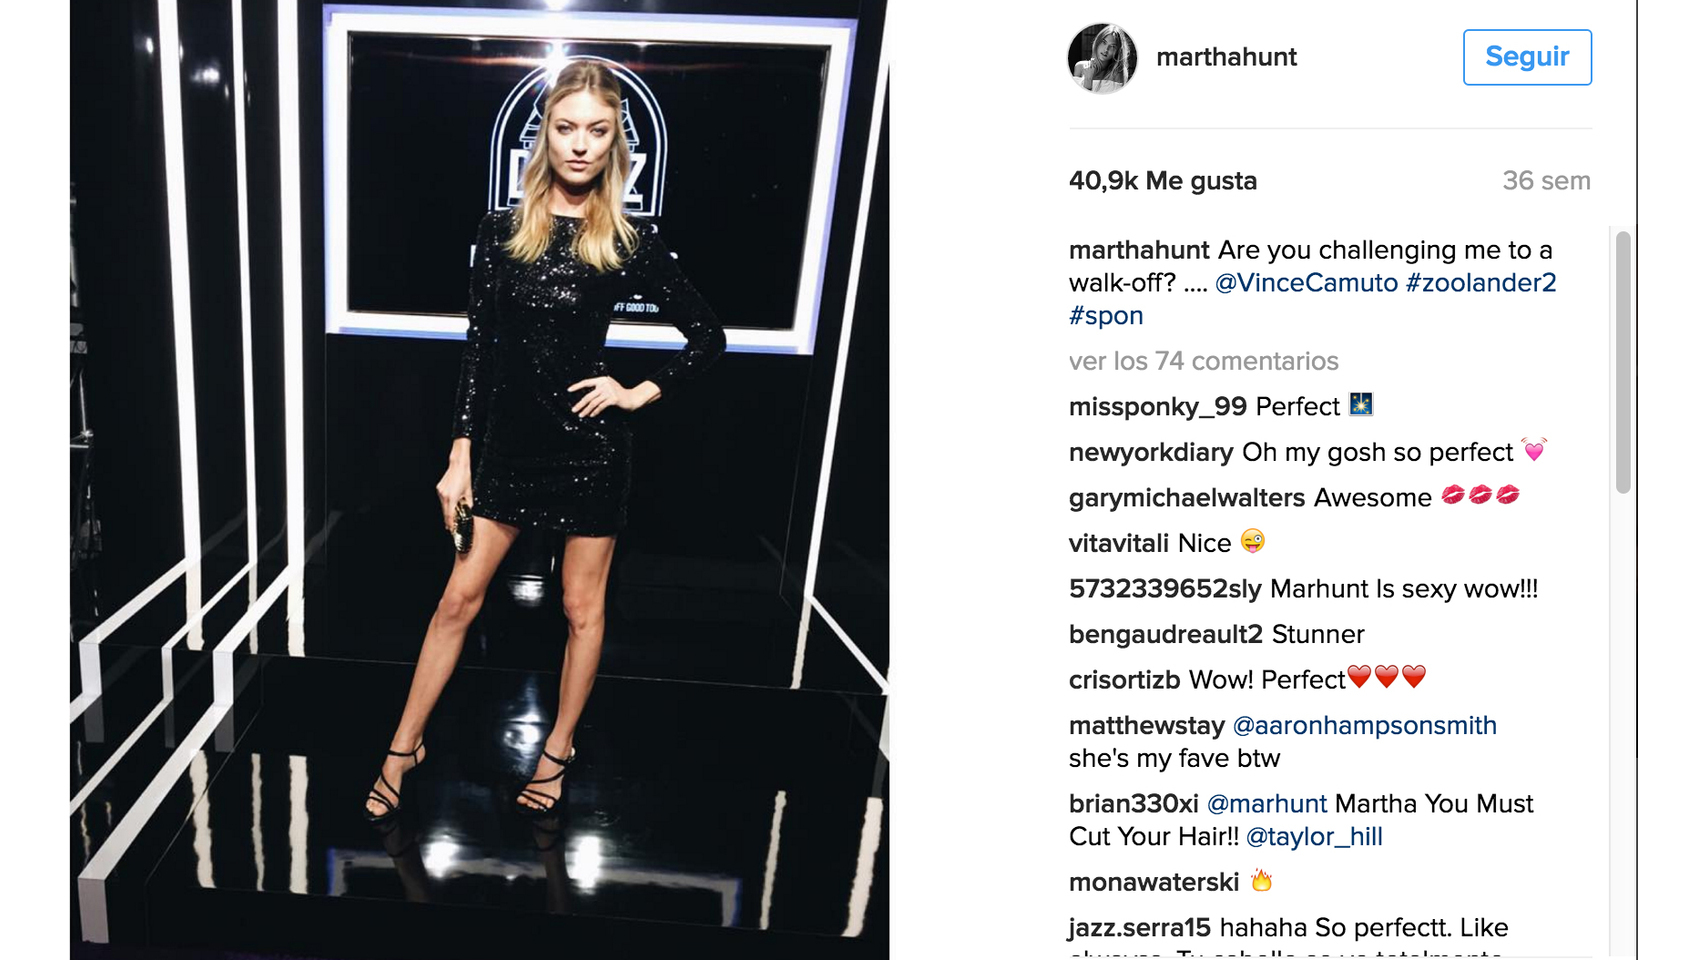This screenshot has width=1706, height=960.
Task: Open the @VinceCamuto mention in caption
Action: pyautogui.click(x=1306, y=283)
